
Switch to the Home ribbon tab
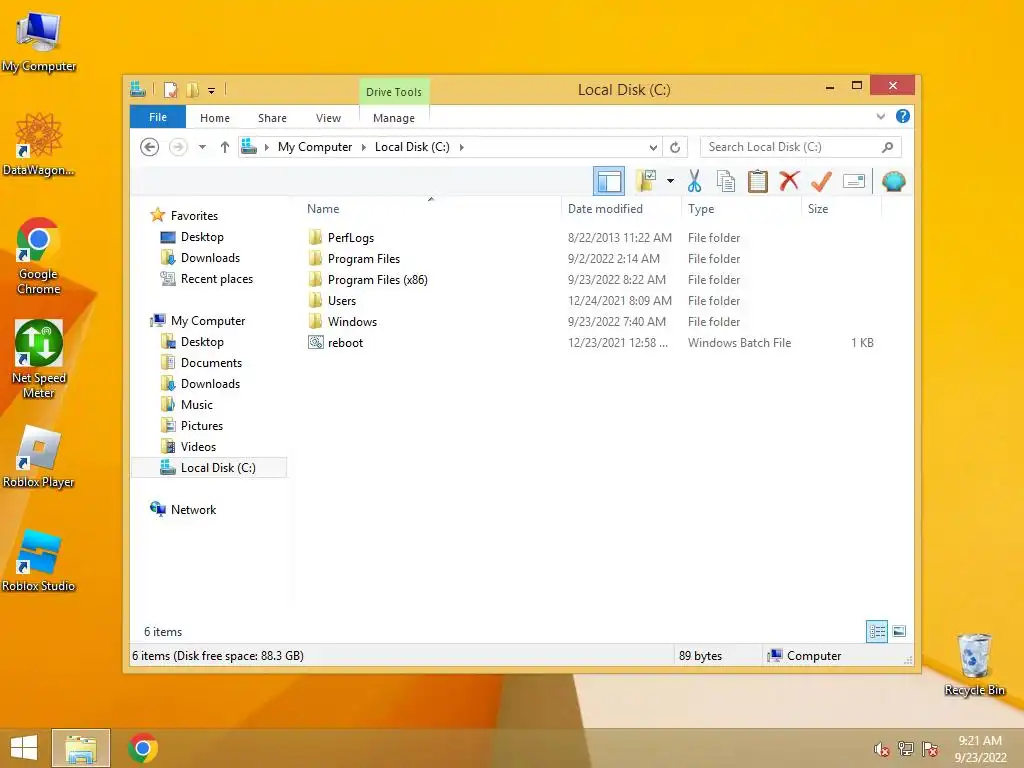click(215, 118)
